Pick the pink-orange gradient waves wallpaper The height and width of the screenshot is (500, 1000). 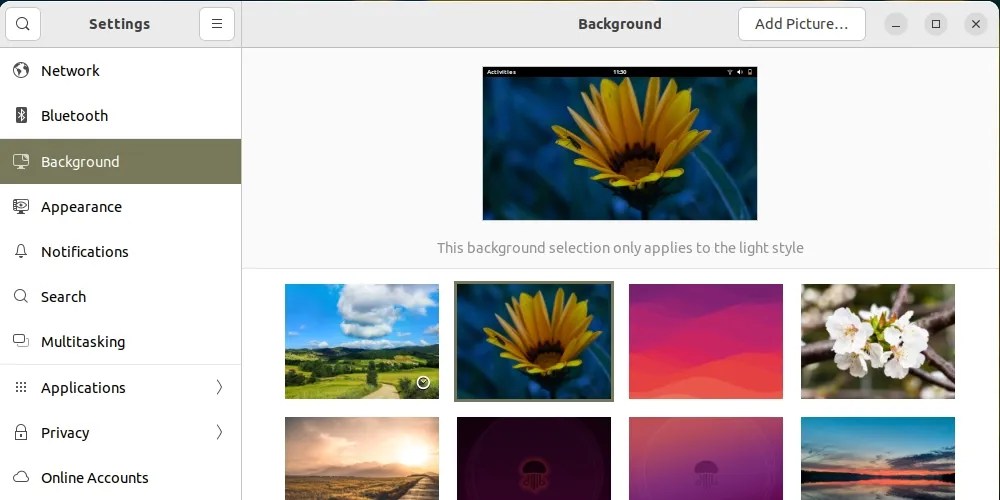point(706,341)
